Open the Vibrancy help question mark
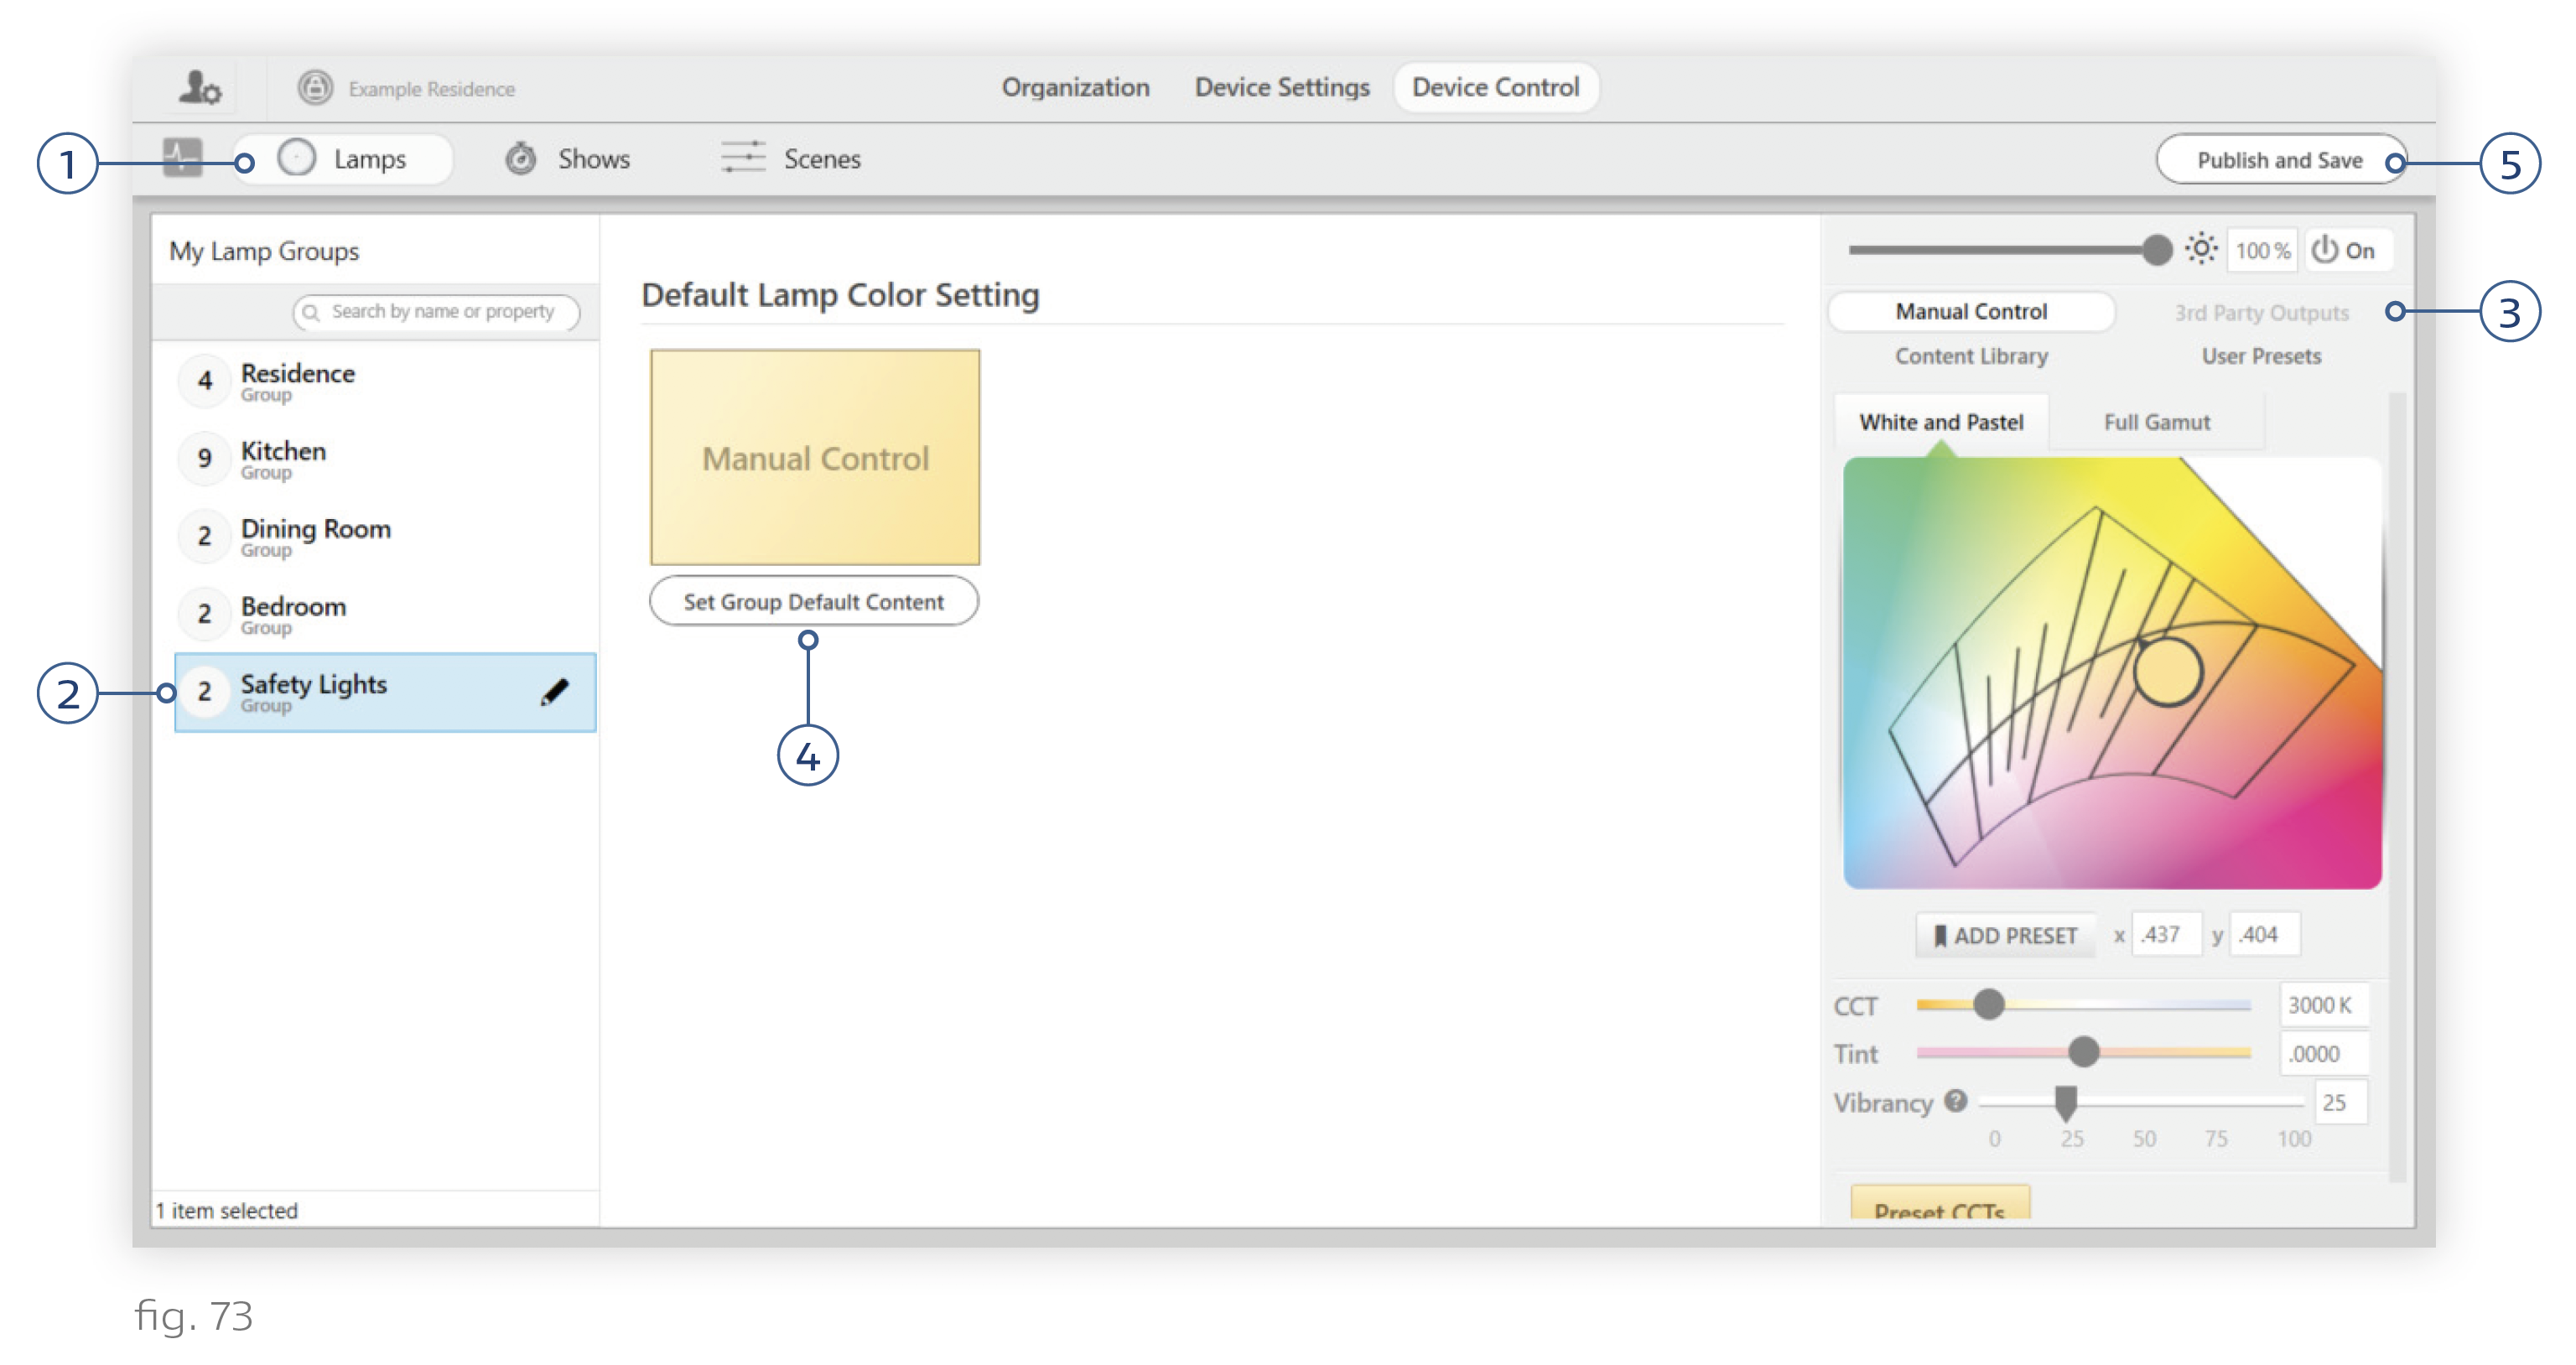 [1956, 1101]
